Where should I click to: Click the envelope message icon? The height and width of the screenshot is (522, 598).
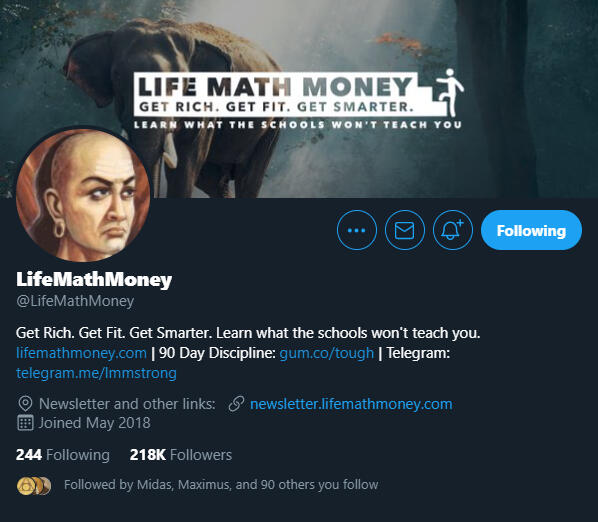405,230
